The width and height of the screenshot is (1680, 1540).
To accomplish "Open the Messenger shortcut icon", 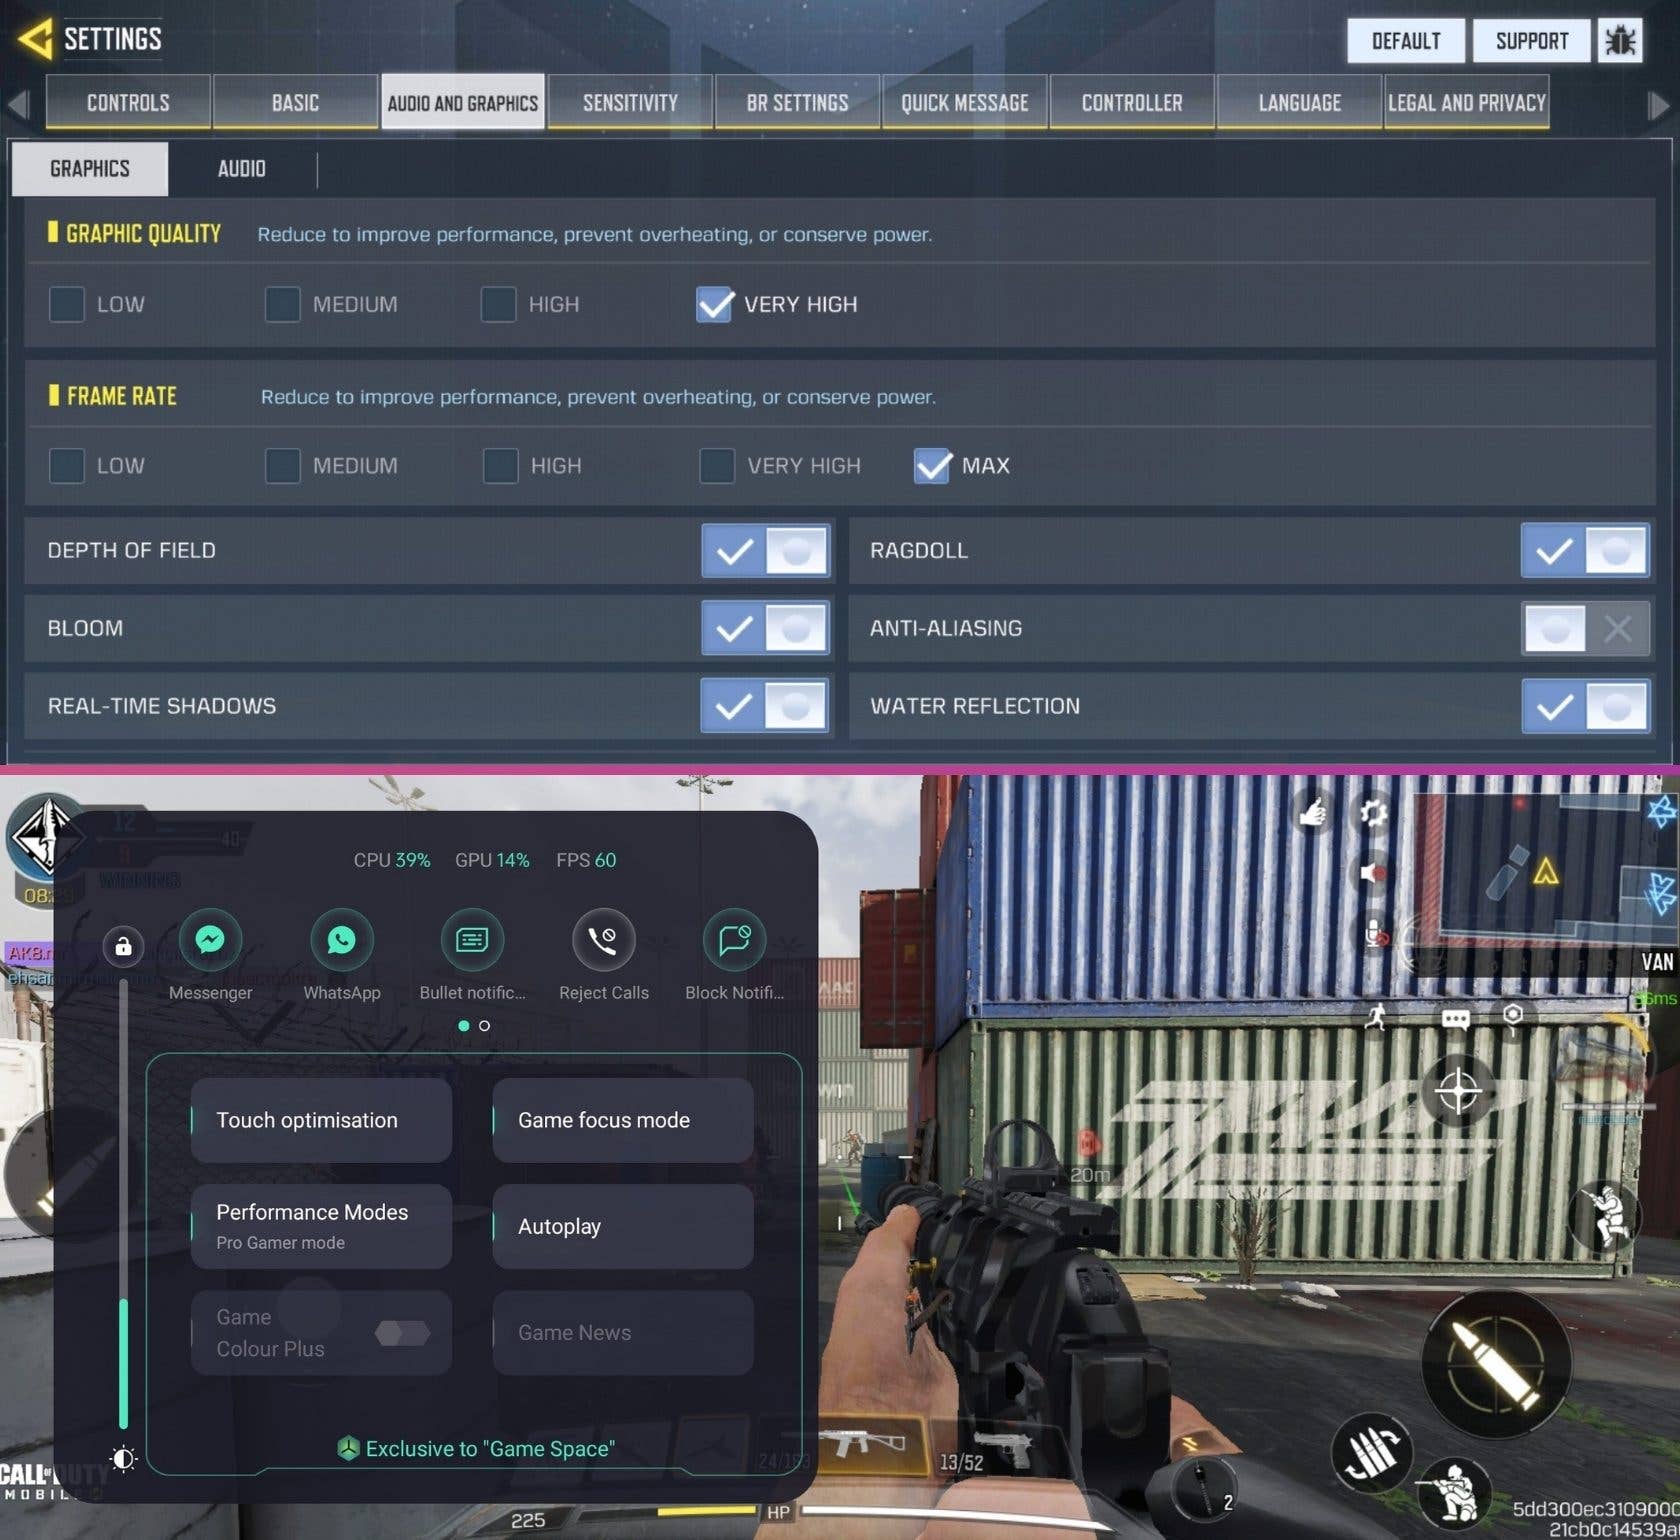I will tap(210, 940).
